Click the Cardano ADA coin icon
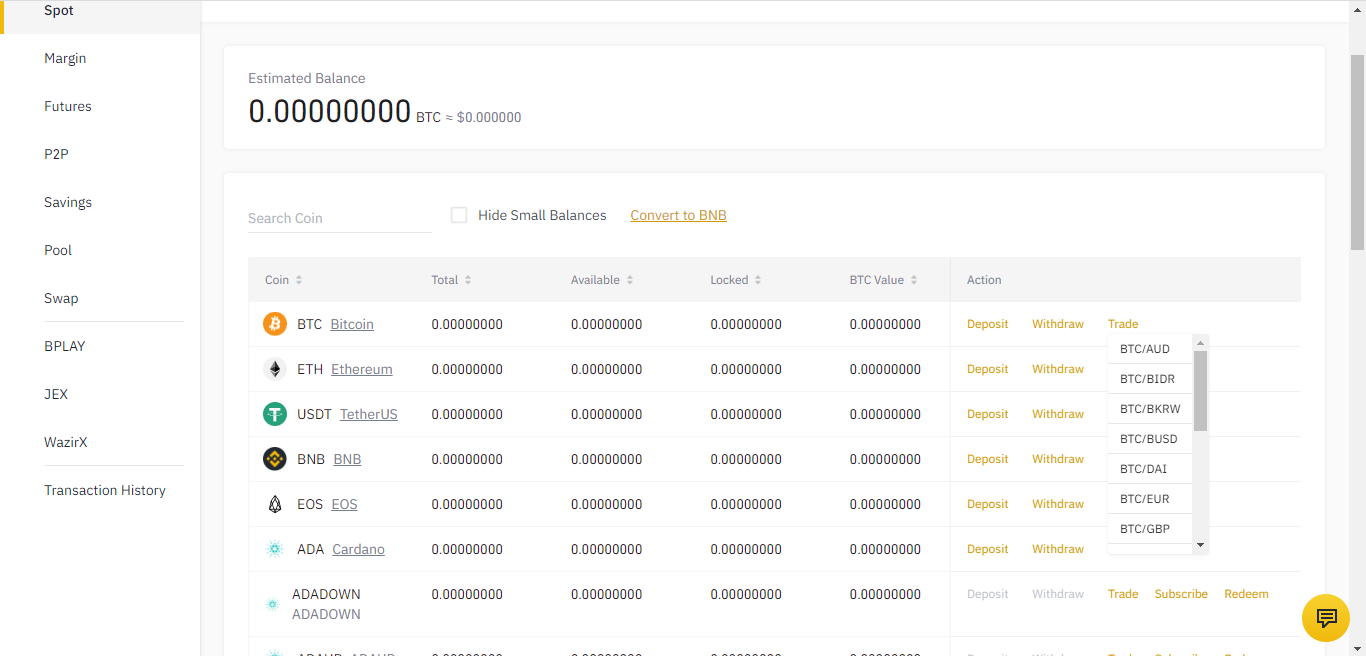 [275, 549]
